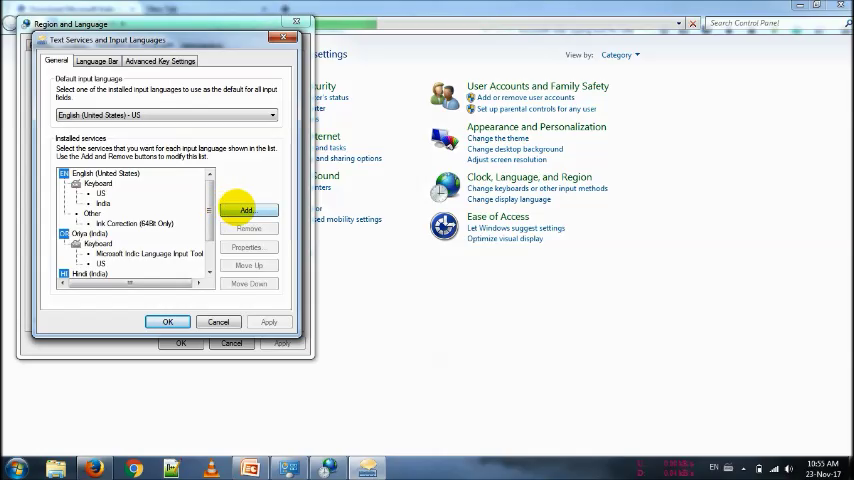This screenshot has height=480, width=854.
Task: Open the Control Panel taskbar button
Action: [289, 468]
